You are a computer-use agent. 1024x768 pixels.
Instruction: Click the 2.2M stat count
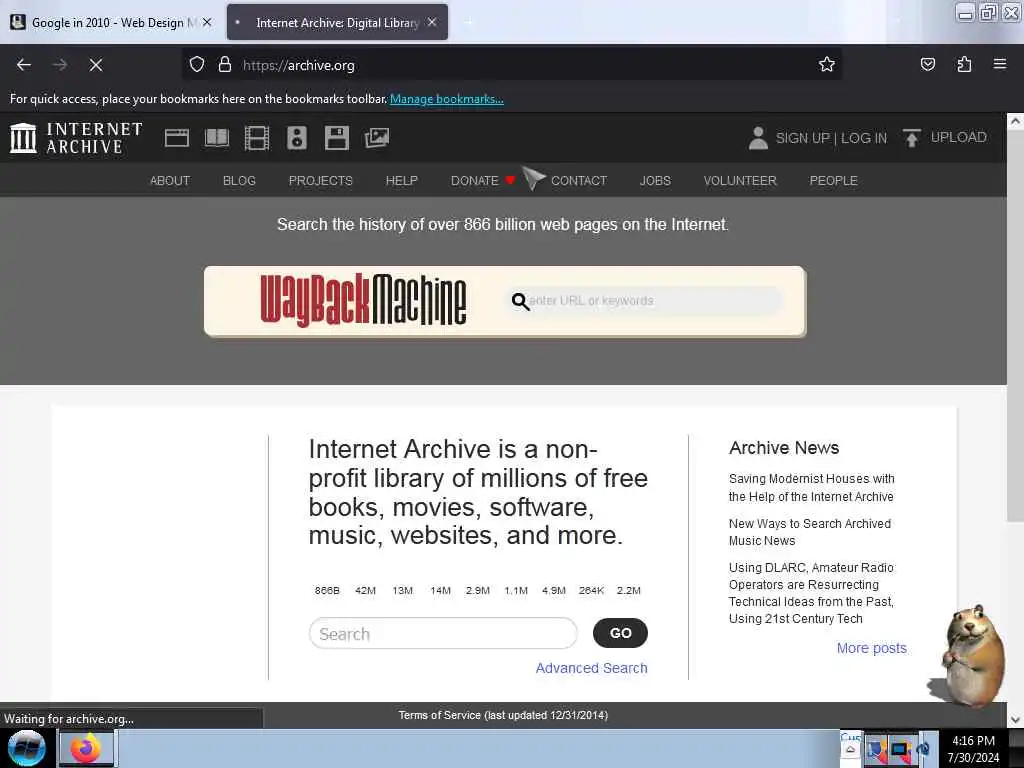[629, 590]
